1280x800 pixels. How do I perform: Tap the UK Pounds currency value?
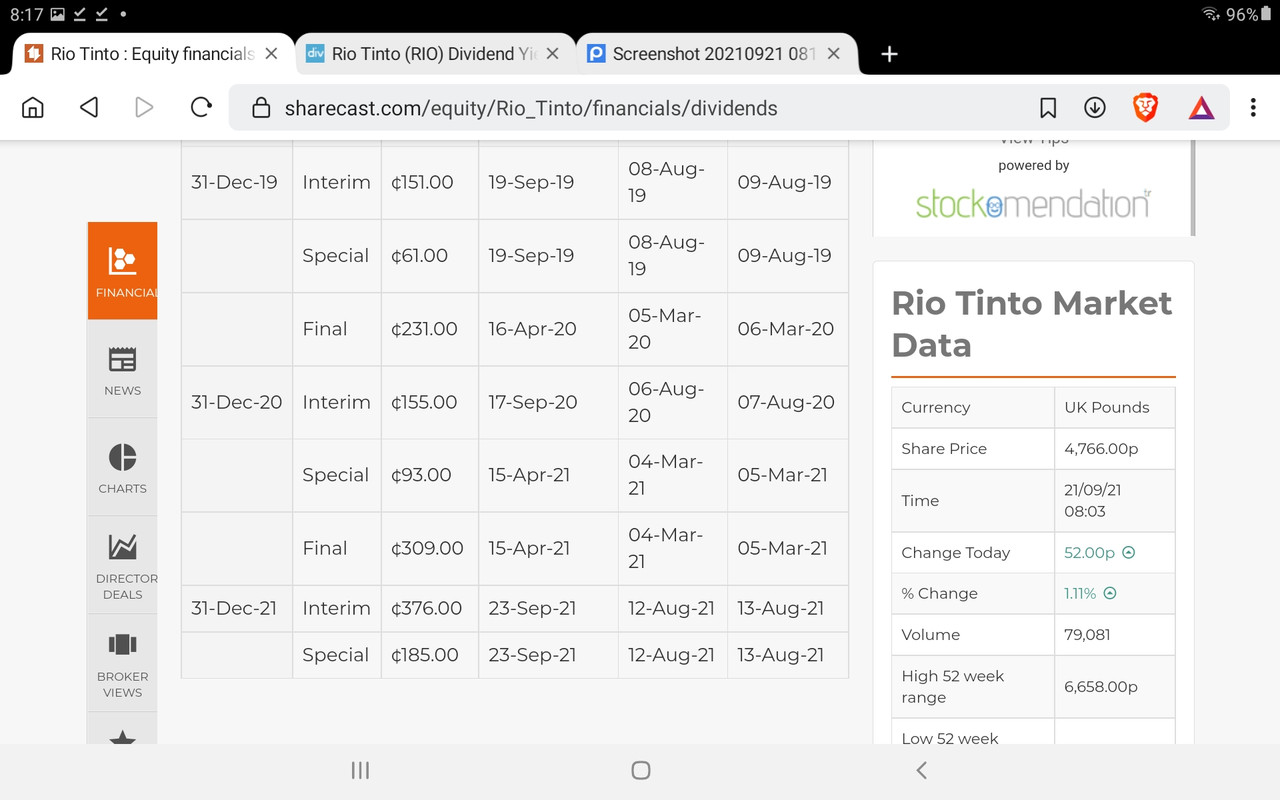[x=1107, y=407]
